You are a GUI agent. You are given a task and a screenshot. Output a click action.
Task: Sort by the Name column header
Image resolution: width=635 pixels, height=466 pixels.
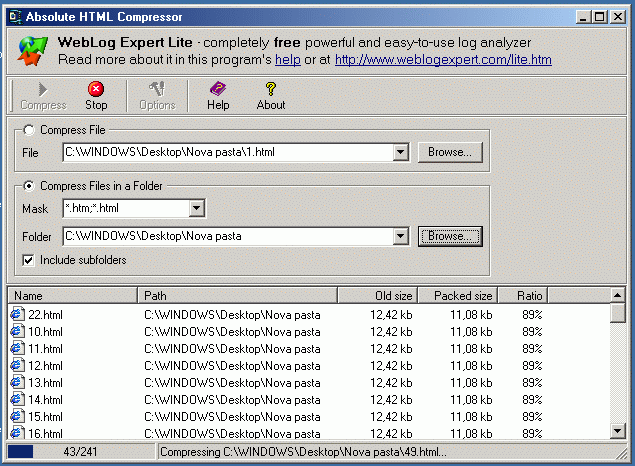pyautogui.click(x=73, y=296)
